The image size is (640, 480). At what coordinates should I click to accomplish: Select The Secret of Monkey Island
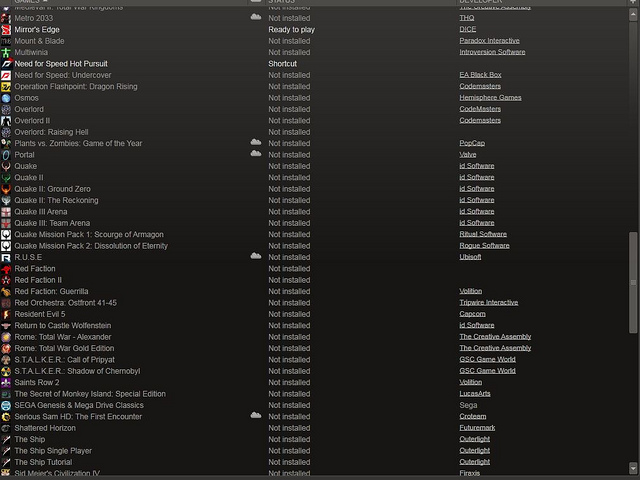click(x=90, y=394)
